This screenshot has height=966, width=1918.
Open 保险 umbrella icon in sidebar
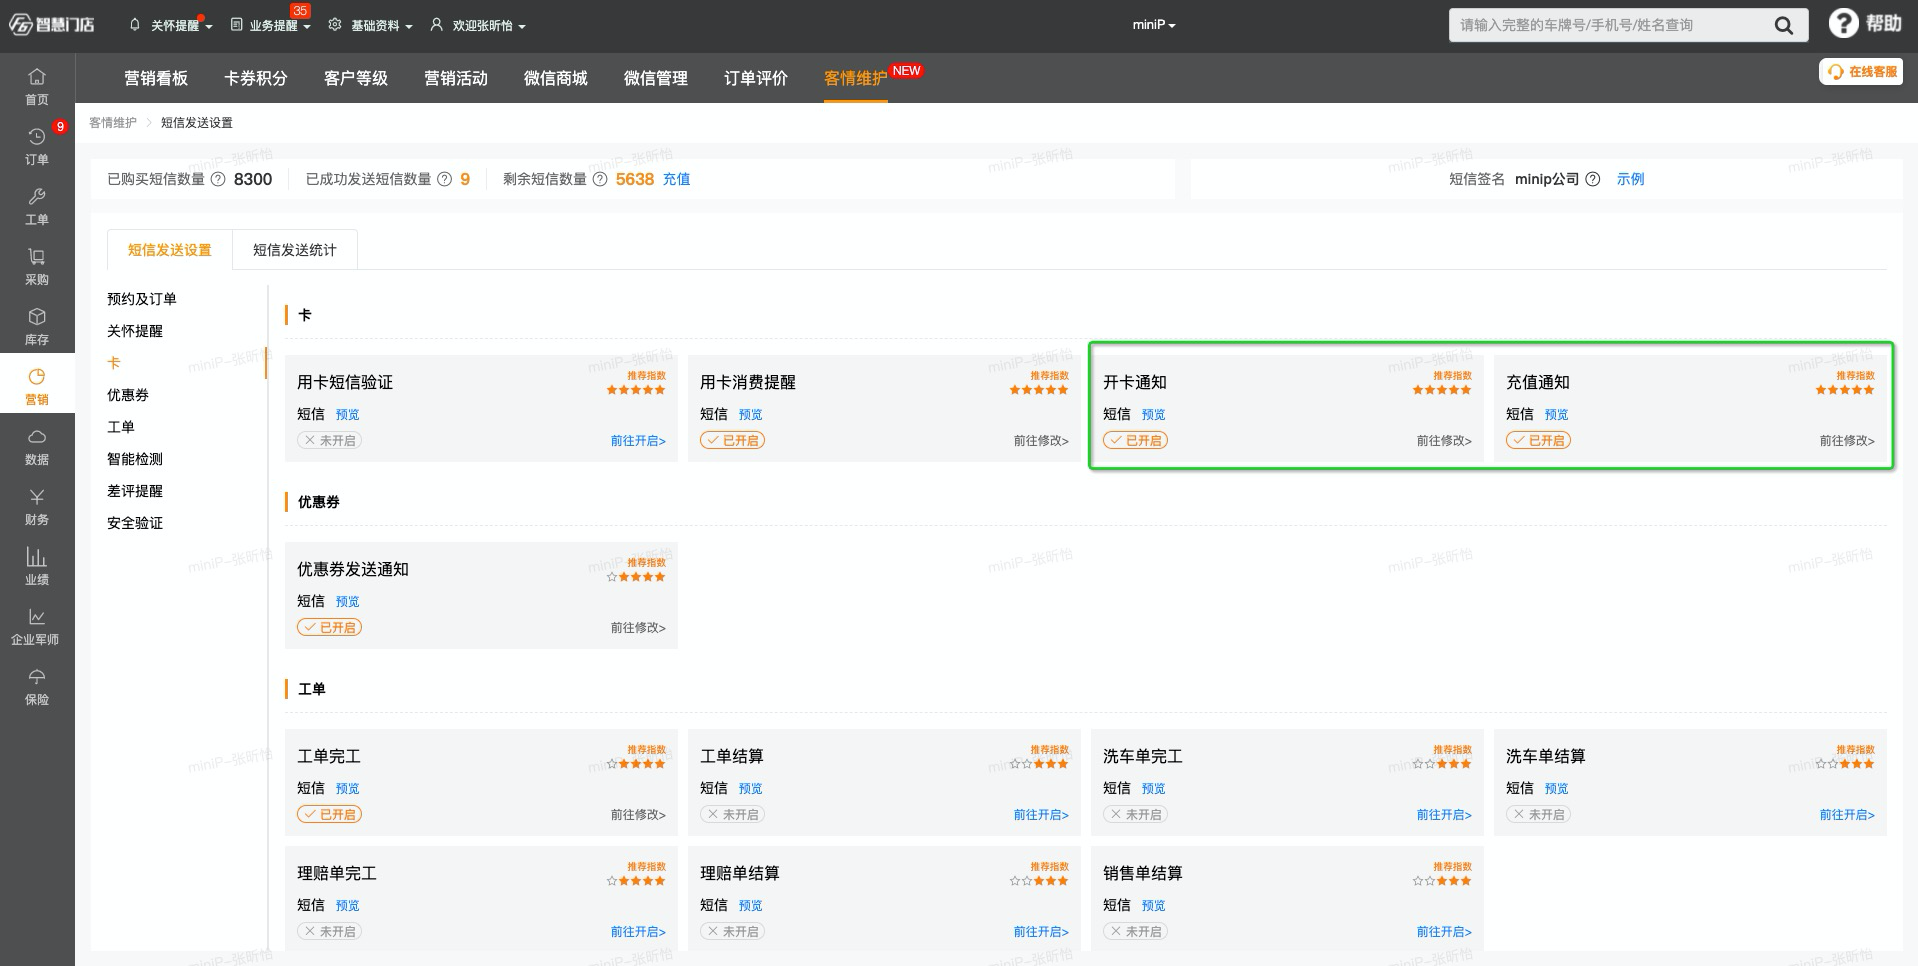pos(37,677)
